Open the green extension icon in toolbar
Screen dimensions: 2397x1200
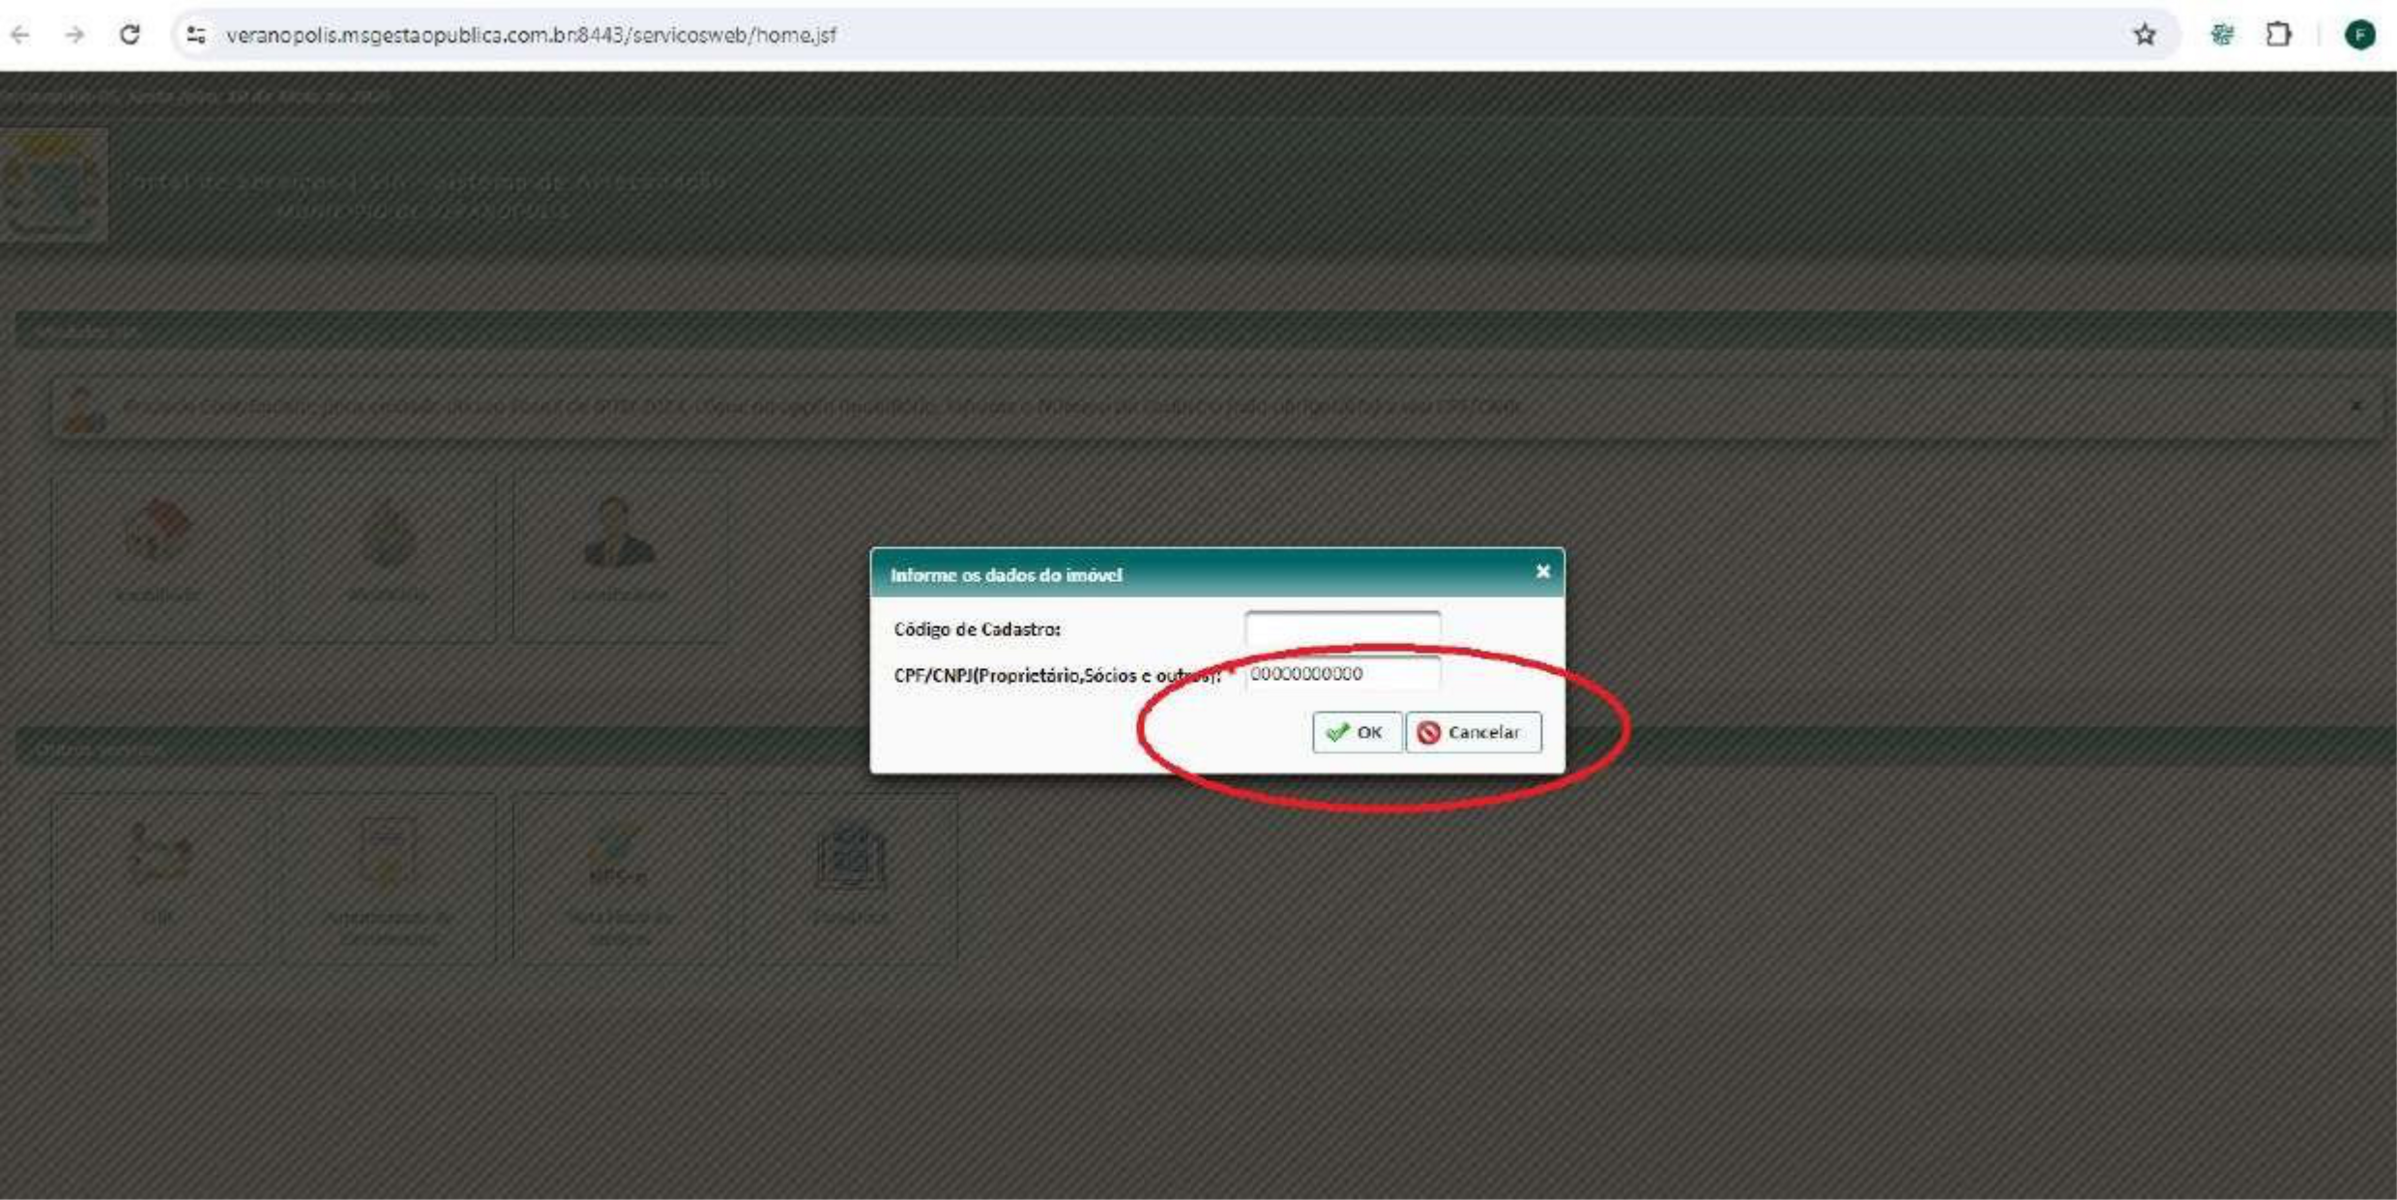[x=2222, y=35]
